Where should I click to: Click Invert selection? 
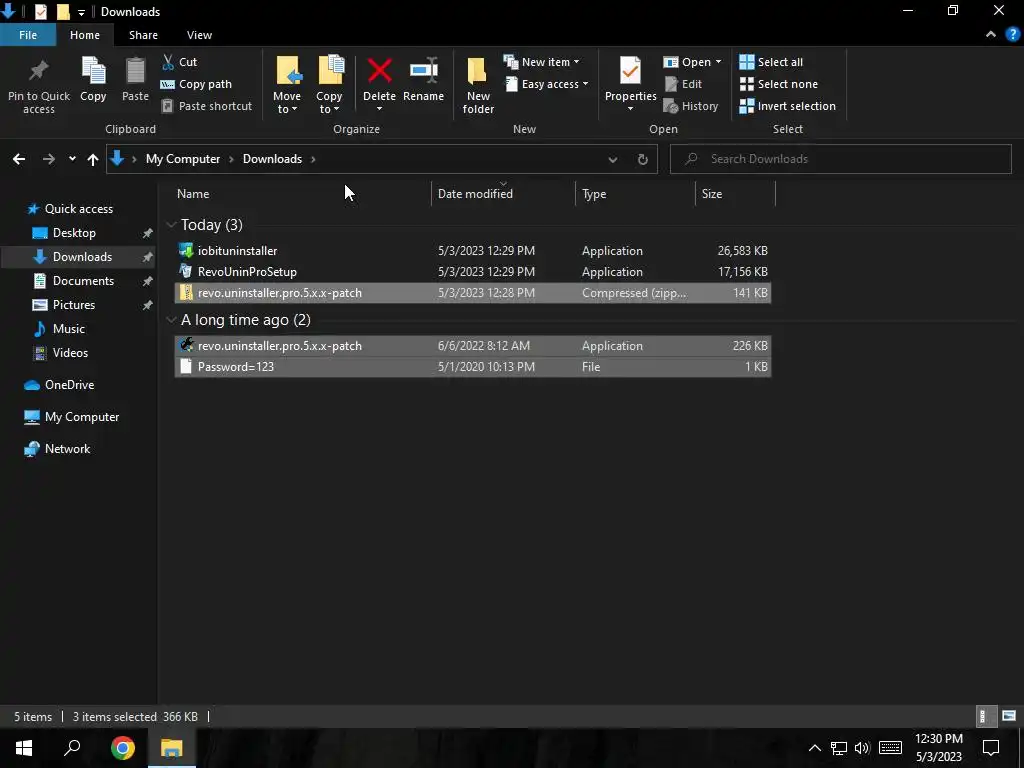[788, 106]
